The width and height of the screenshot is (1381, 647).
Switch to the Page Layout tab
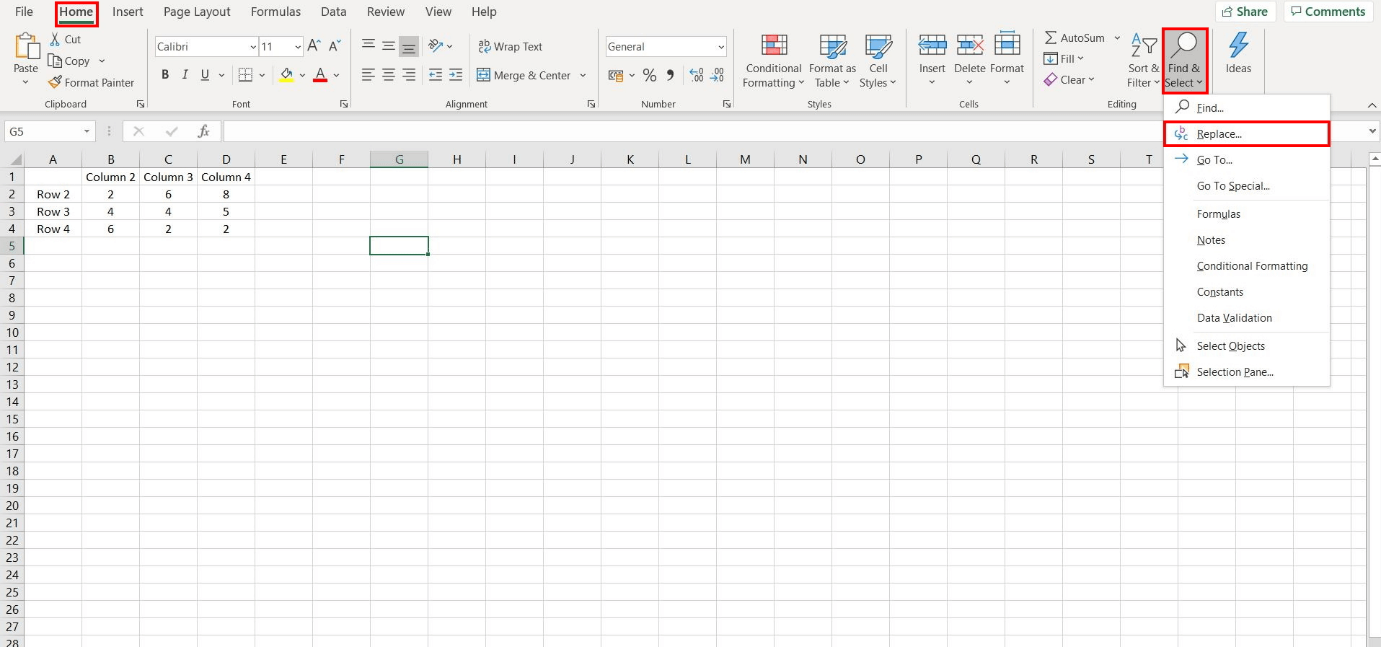coord(197,12)
